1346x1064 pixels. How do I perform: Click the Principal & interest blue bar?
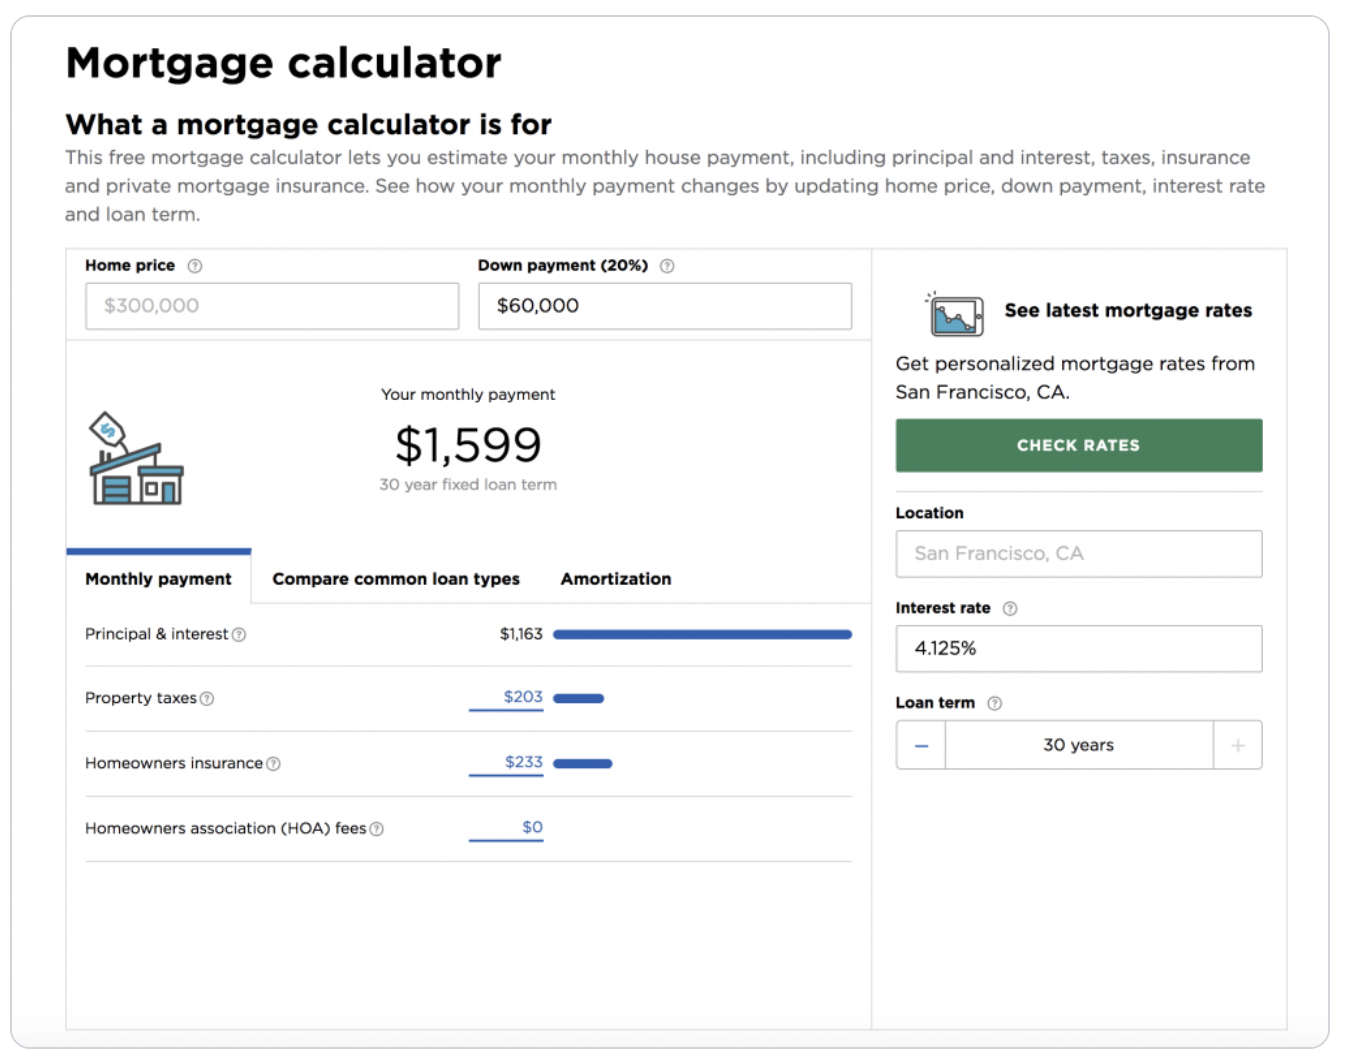[702, 635]
